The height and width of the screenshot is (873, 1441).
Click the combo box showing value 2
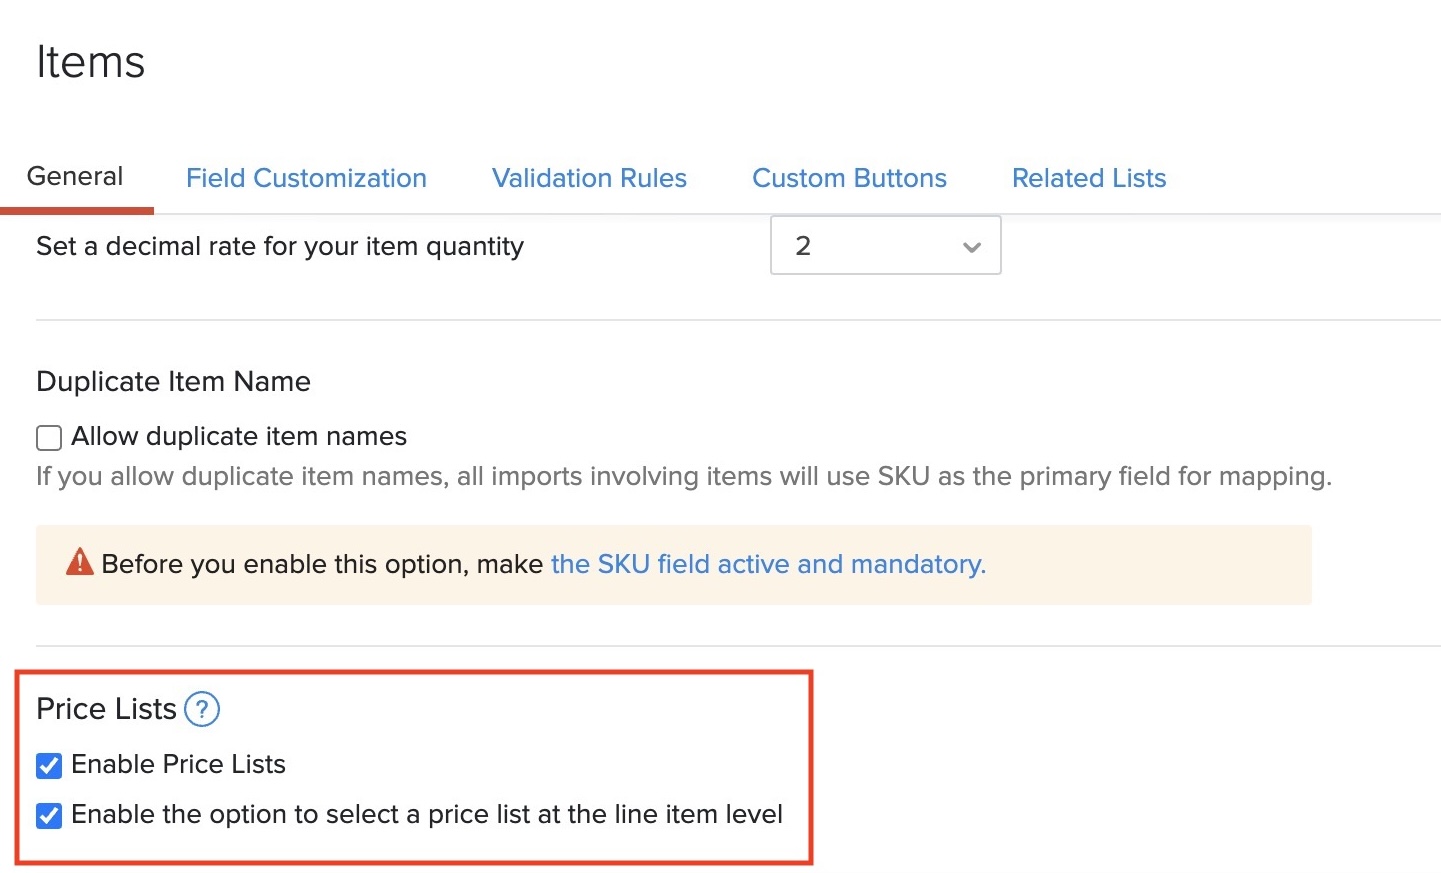pos(885,245)
